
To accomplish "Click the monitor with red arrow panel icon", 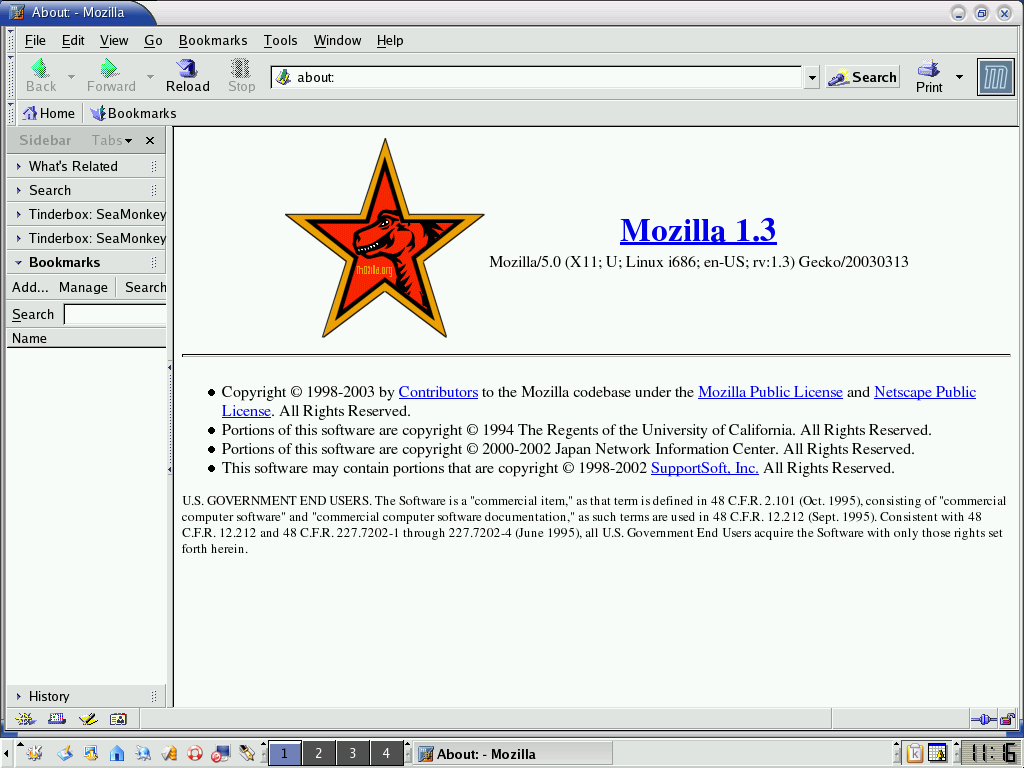I will point(221,754).
